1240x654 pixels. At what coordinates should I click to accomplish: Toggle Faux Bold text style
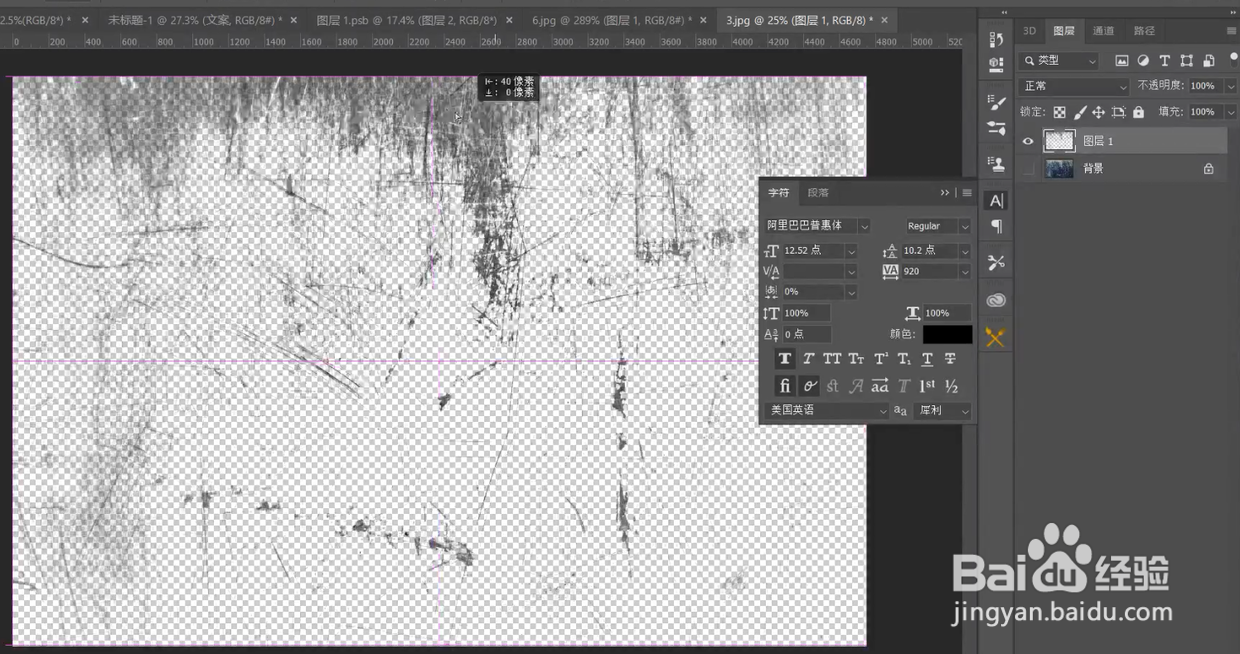click(785, 359)
